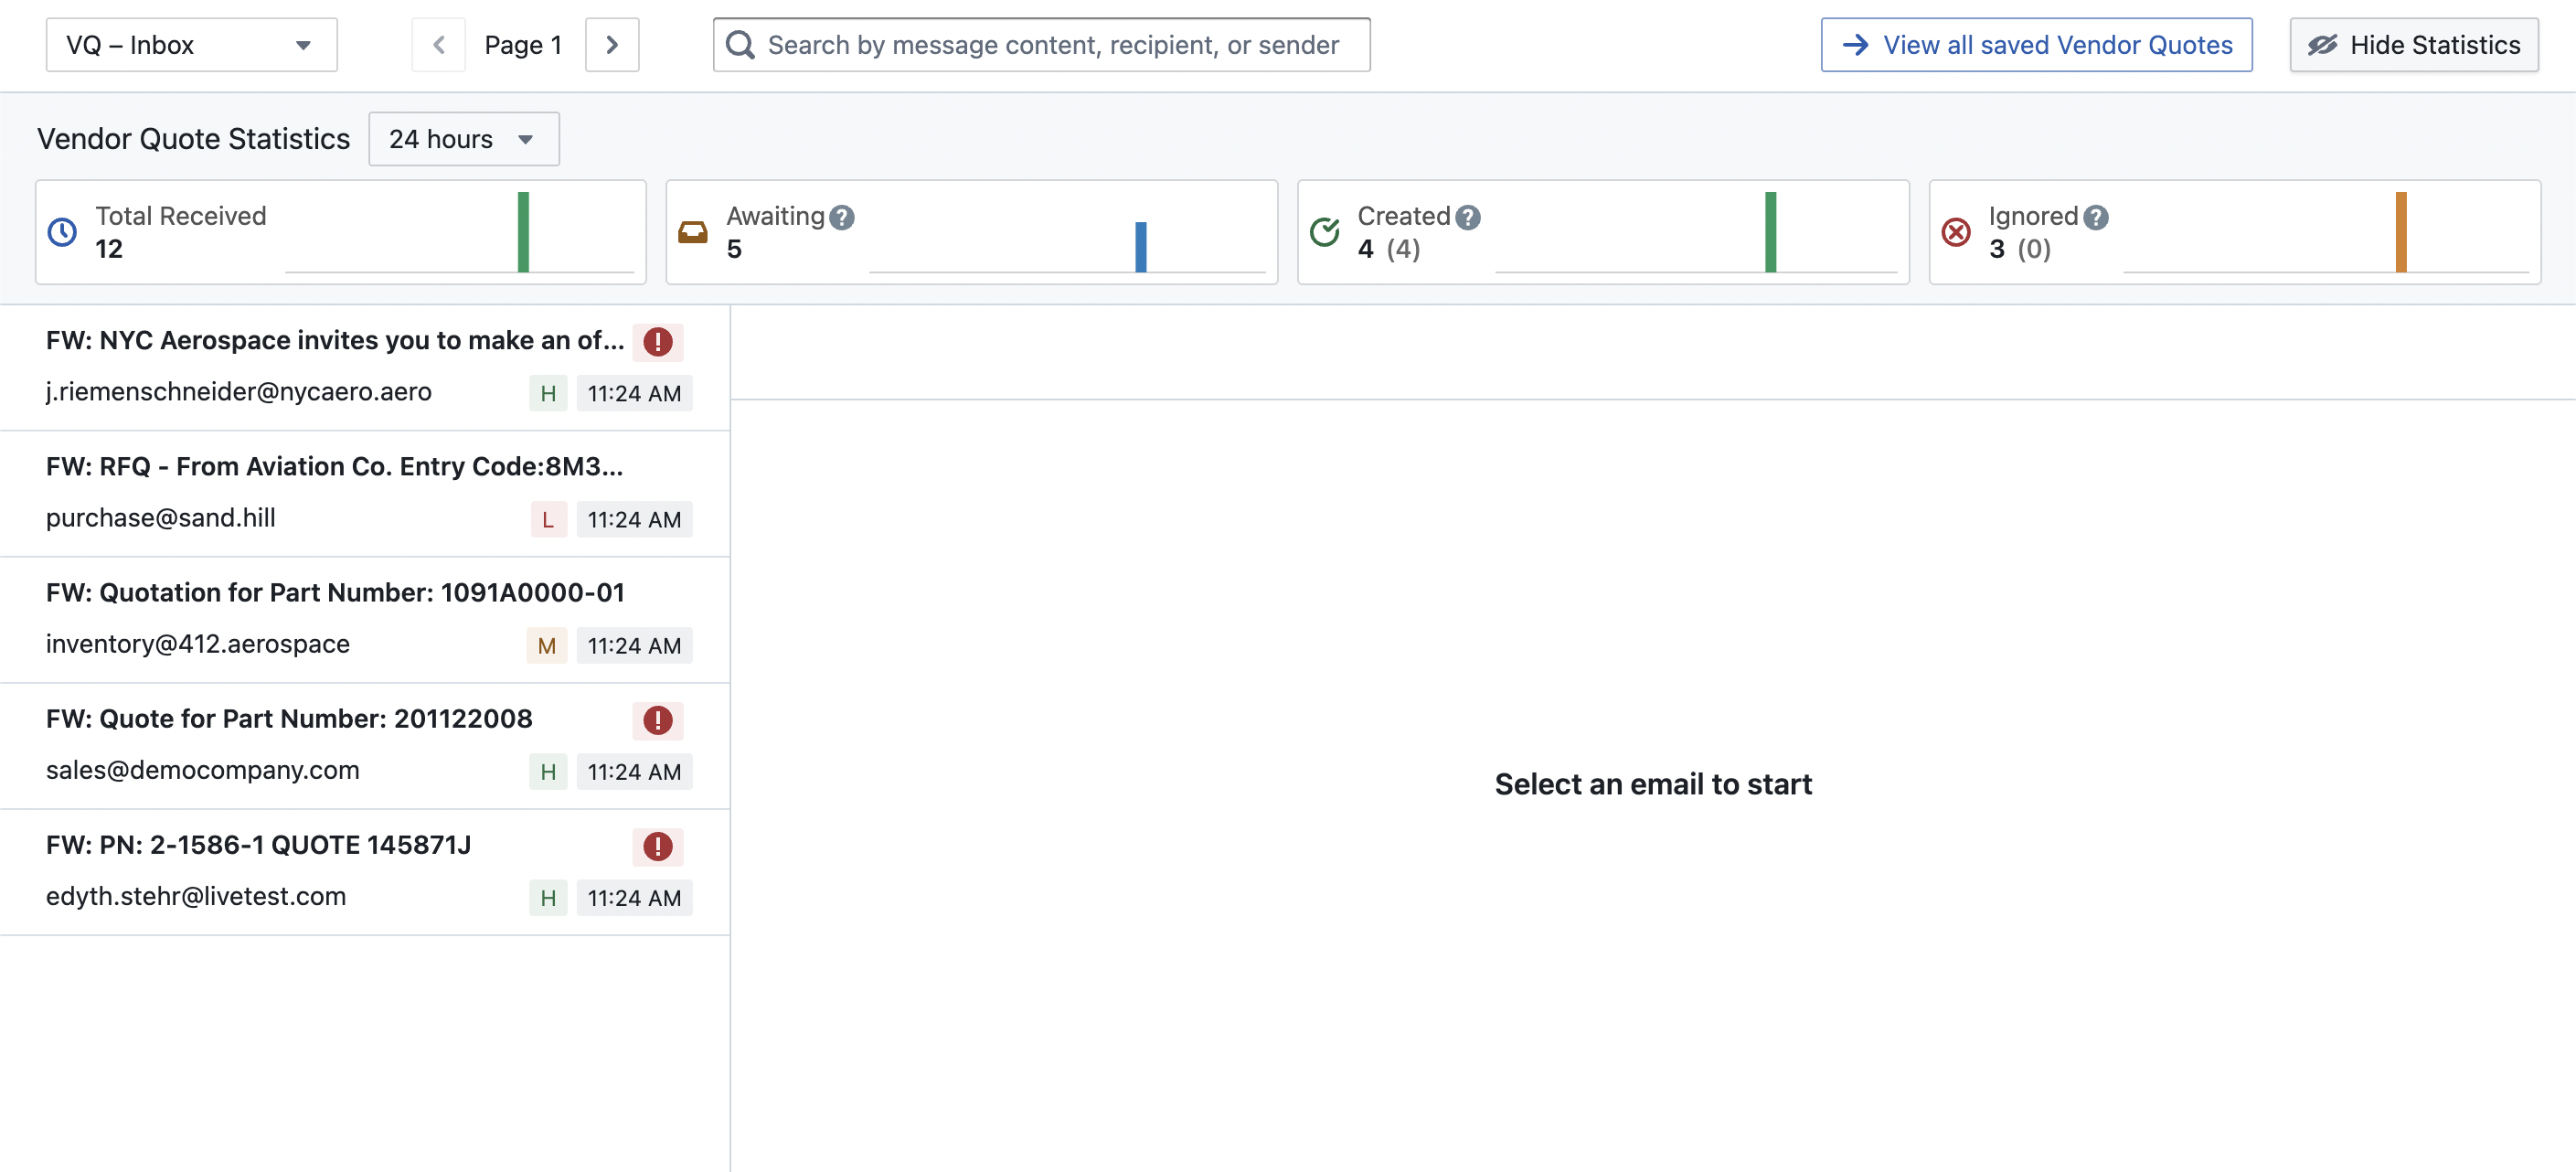Open the NYC Aerospace invitation email

[x=365, y=367]
